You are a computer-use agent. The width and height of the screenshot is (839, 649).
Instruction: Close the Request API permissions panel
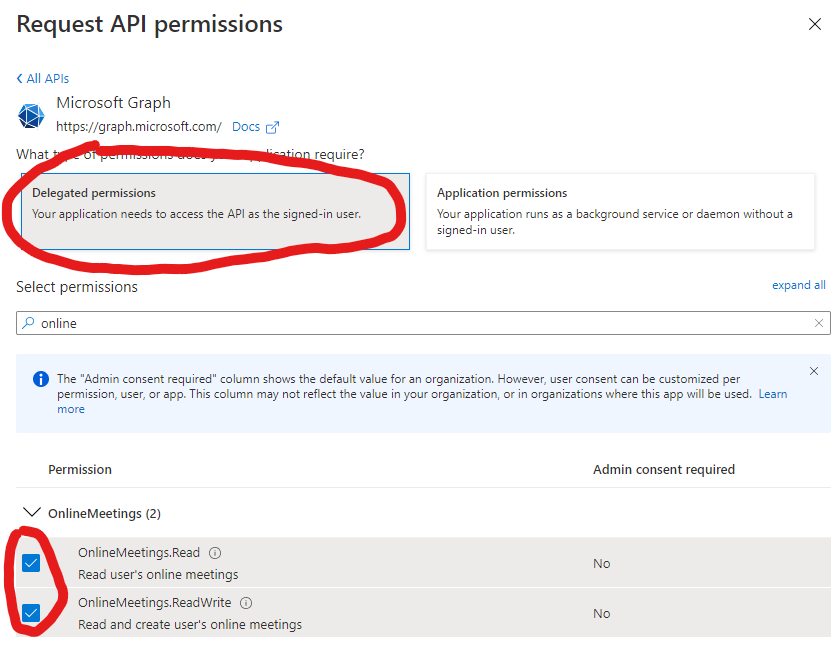click(814, 24)
